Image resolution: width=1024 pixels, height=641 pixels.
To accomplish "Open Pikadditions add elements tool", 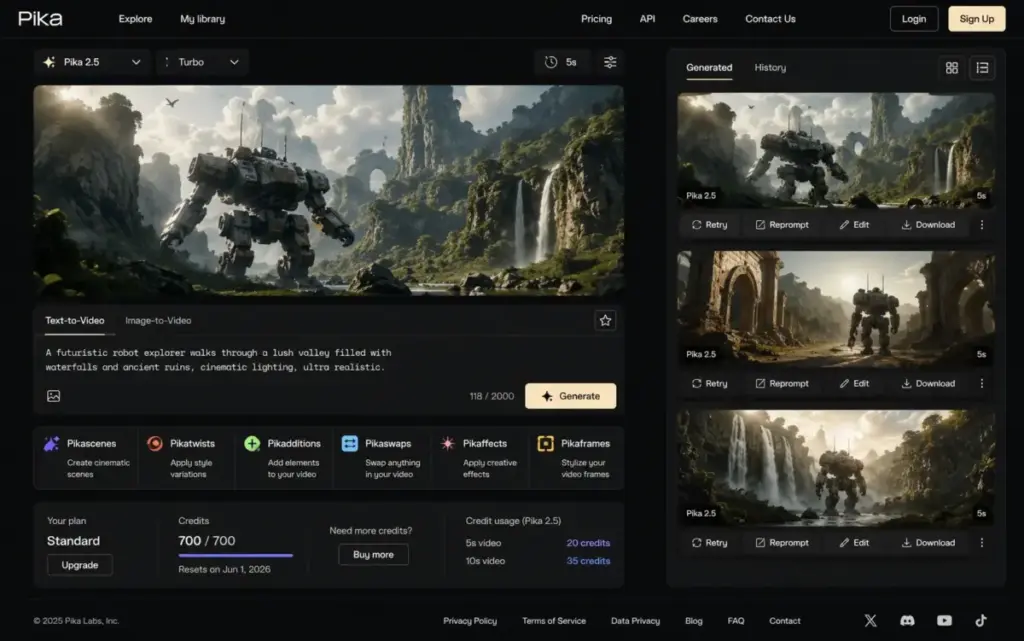I will 283,458.
